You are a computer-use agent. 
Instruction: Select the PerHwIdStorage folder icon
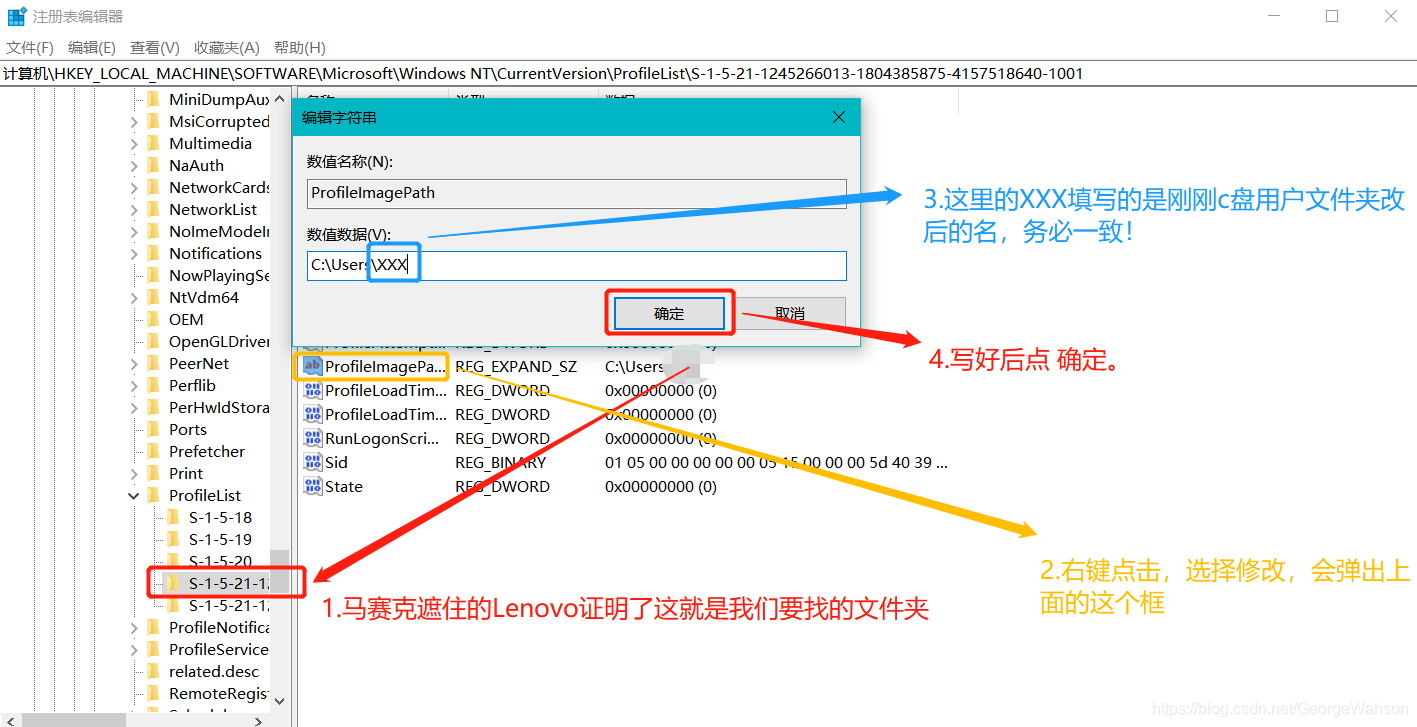[x=153, y=407]
